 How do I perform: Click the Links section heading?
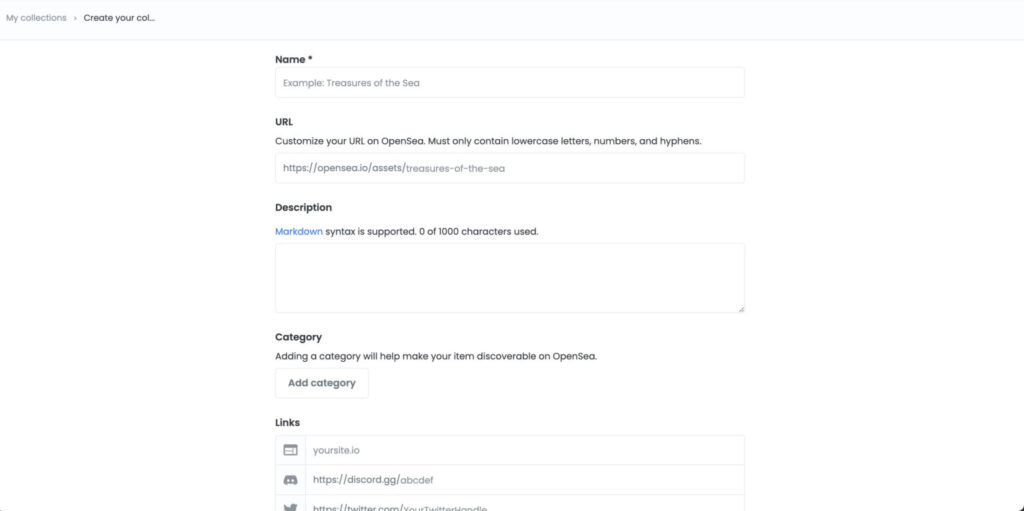point(287,423)
